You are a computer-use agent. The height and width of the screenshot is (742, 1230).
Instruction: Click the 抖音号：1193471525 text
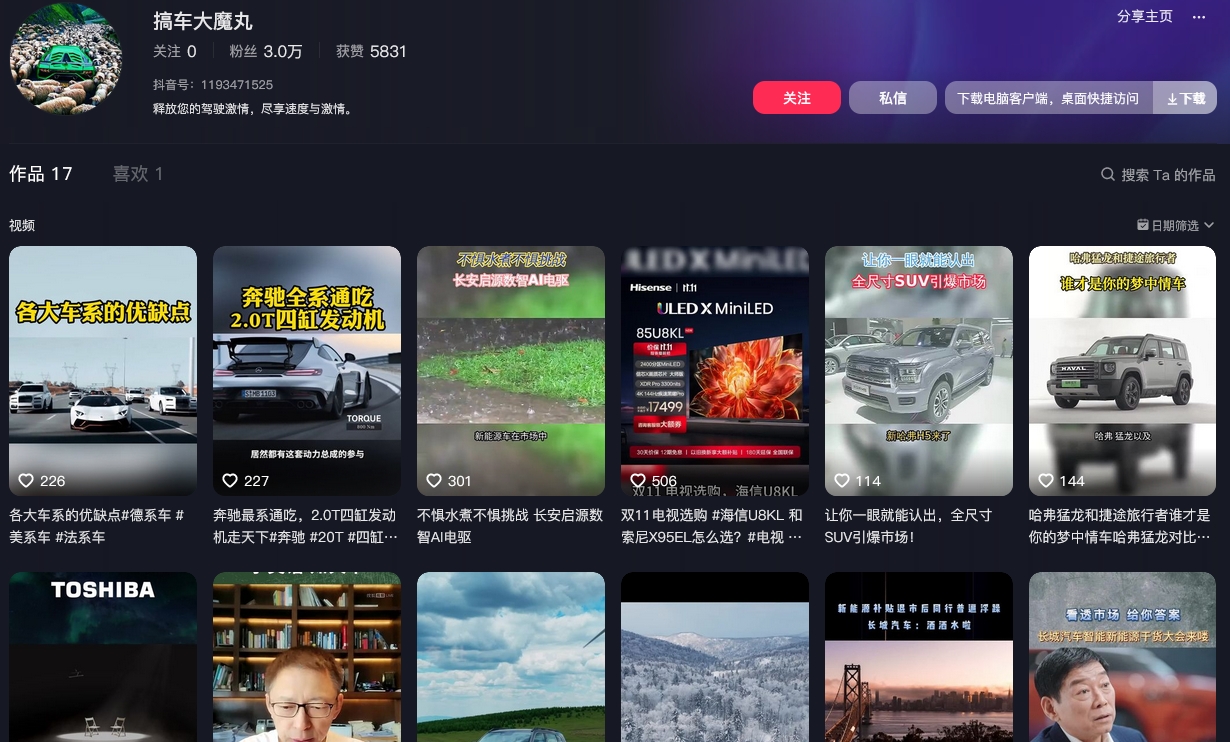click(x=213, y=85)
